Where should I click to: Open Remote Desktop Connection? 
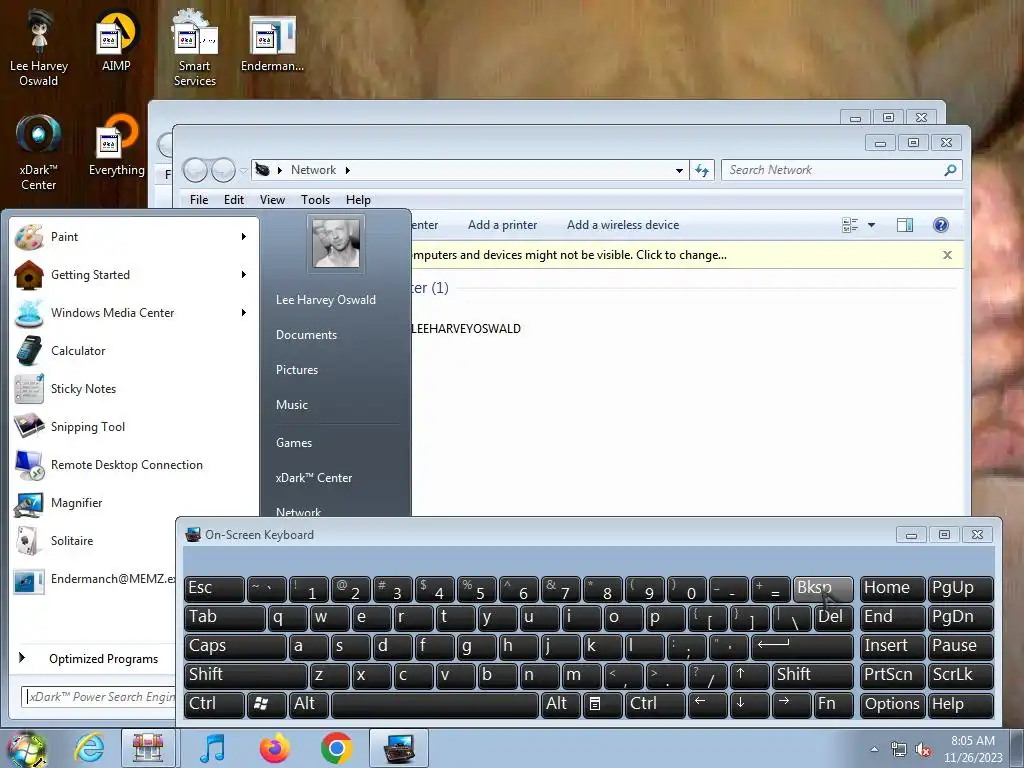point(131,464)
